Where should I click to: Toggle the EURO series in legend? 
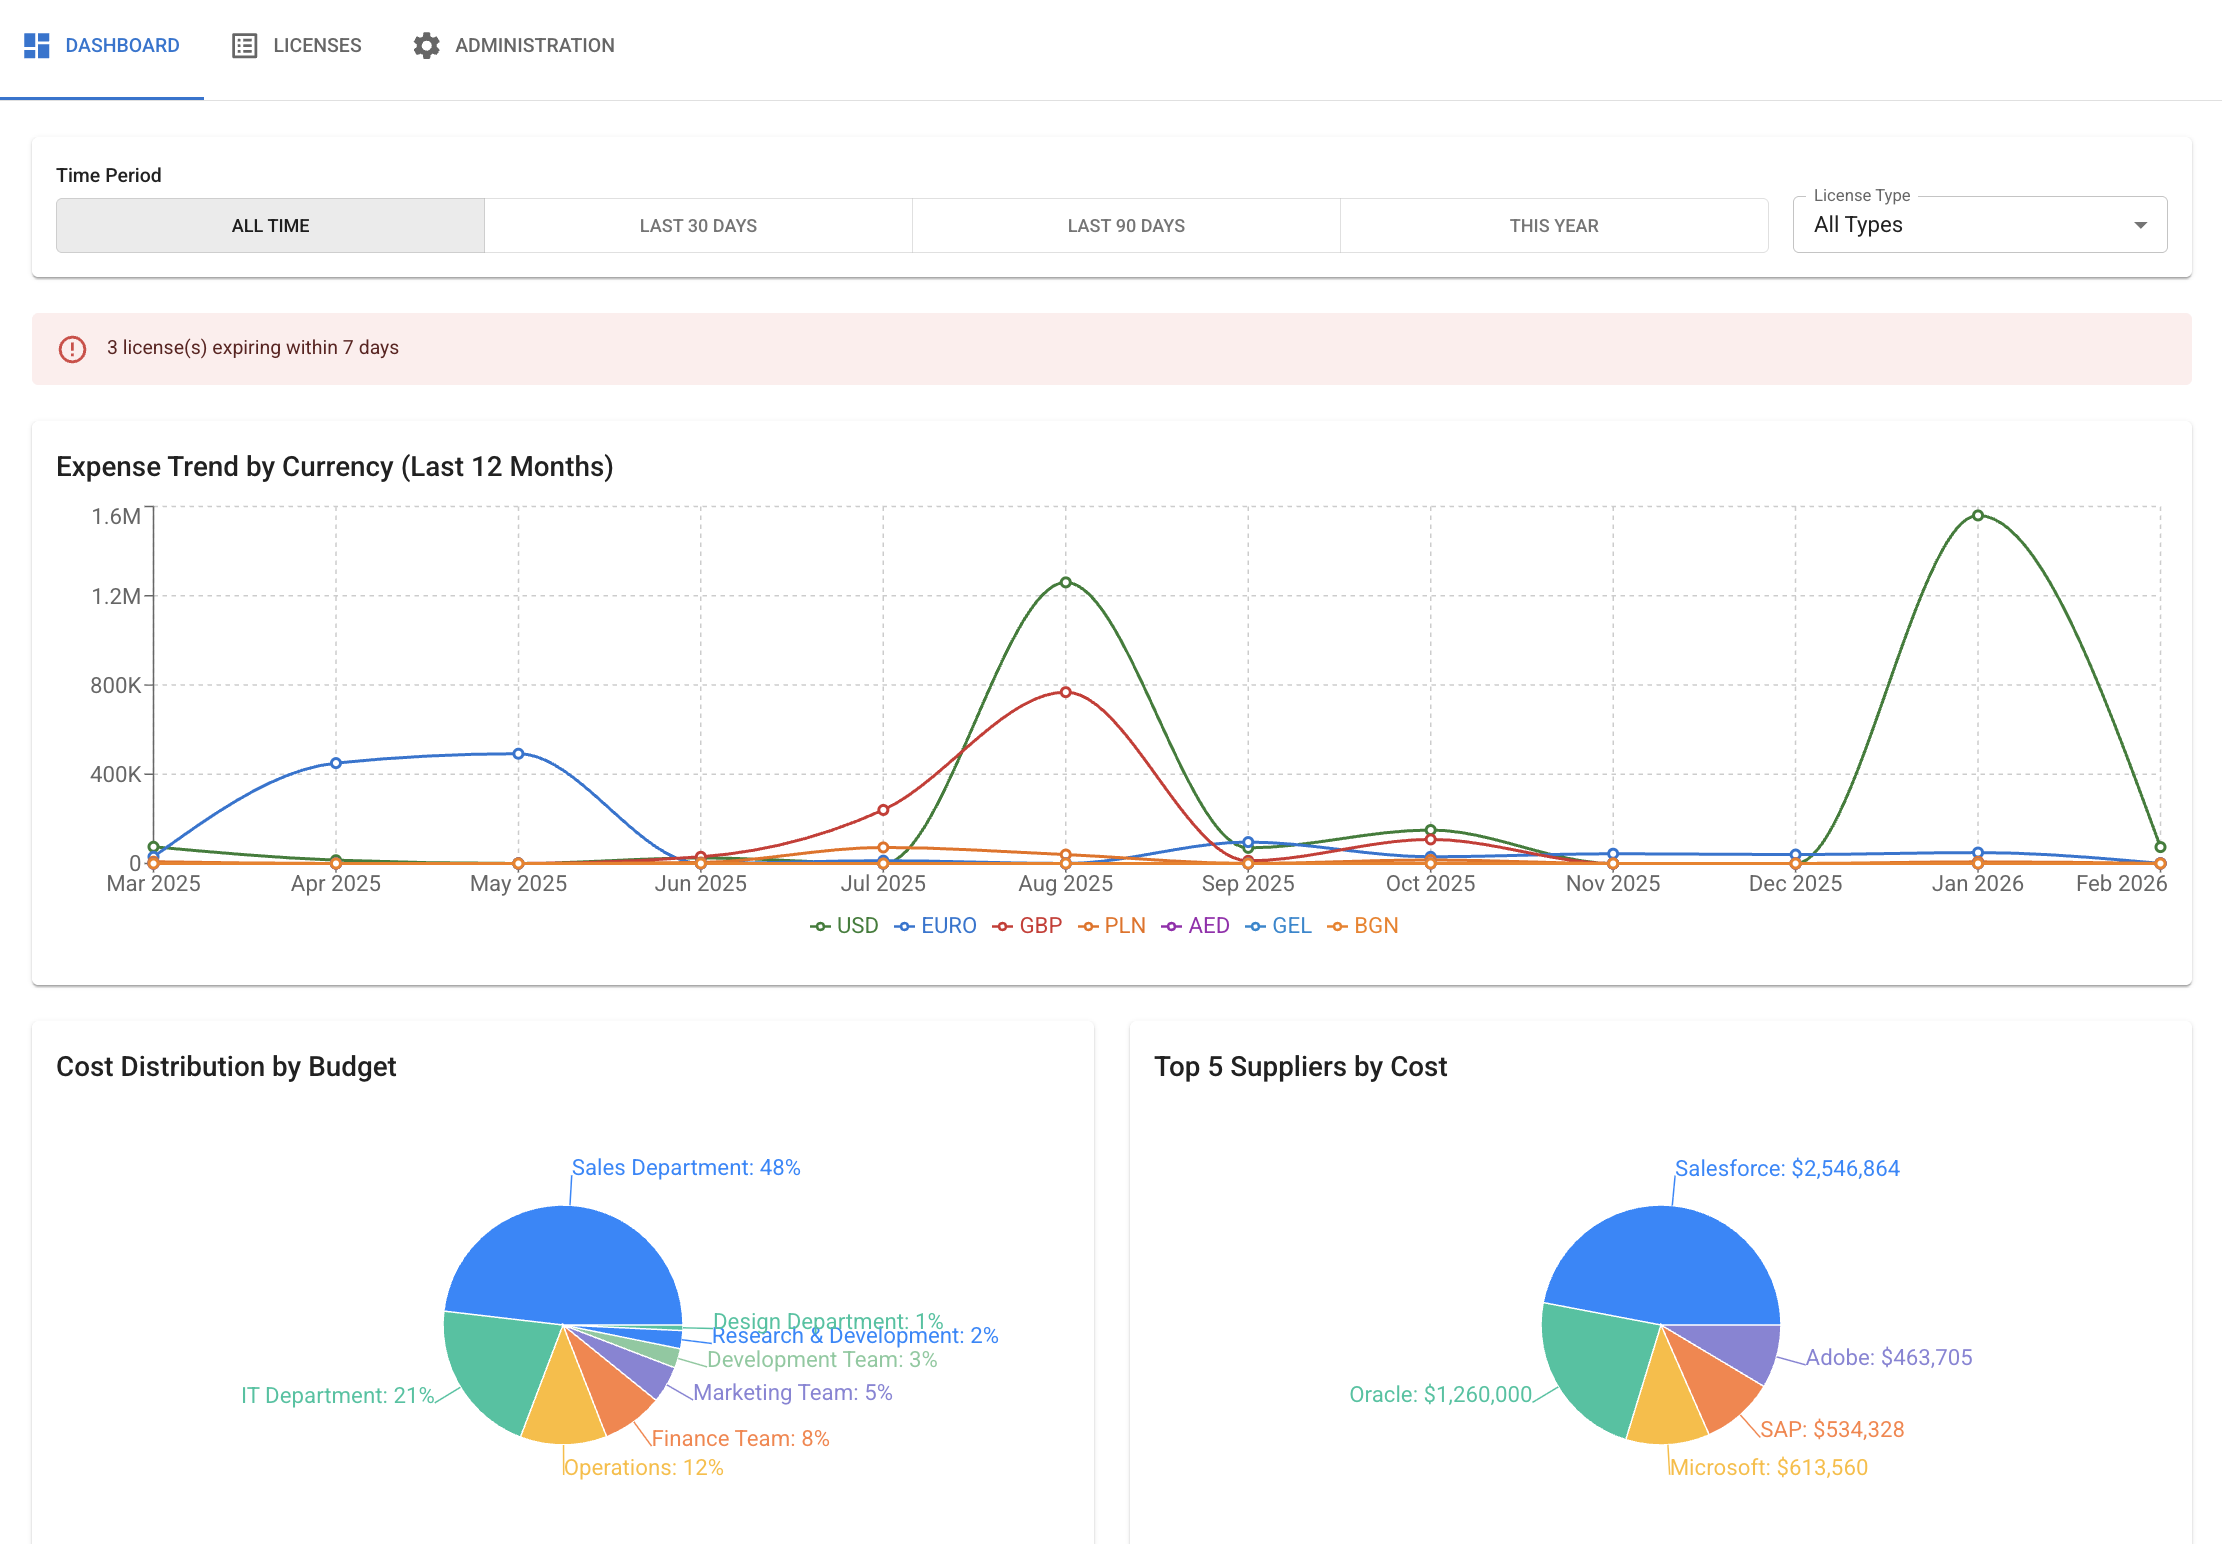[948, 927]
